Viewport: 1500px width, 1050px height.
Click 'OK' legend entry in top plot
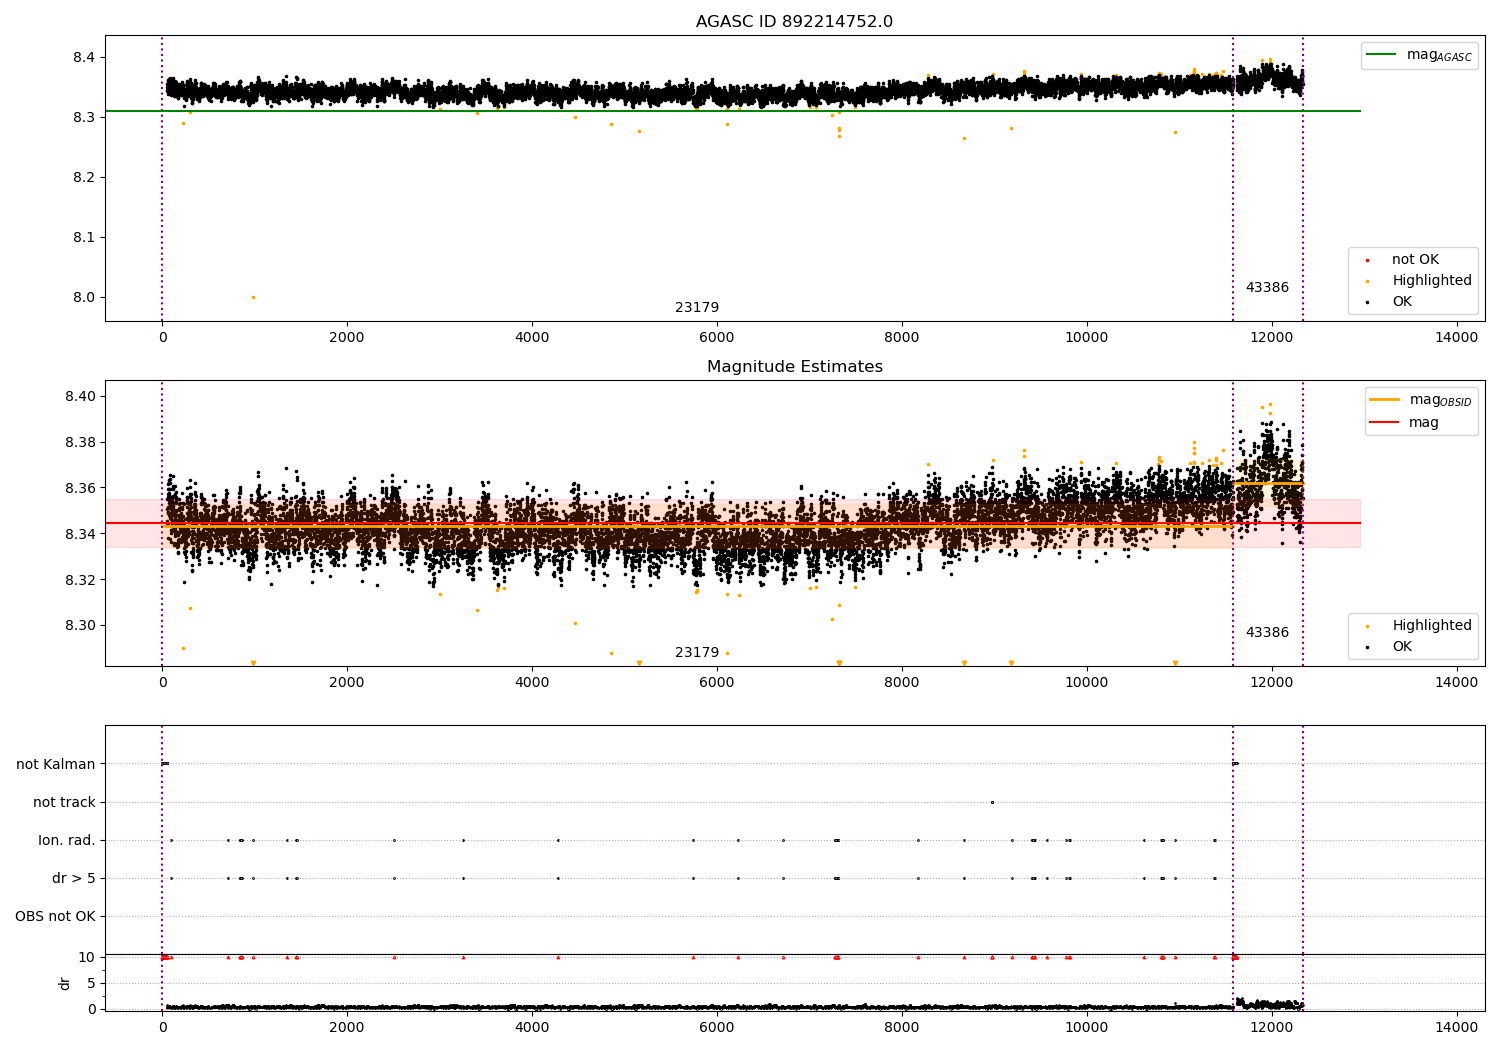pos(1390,301)
